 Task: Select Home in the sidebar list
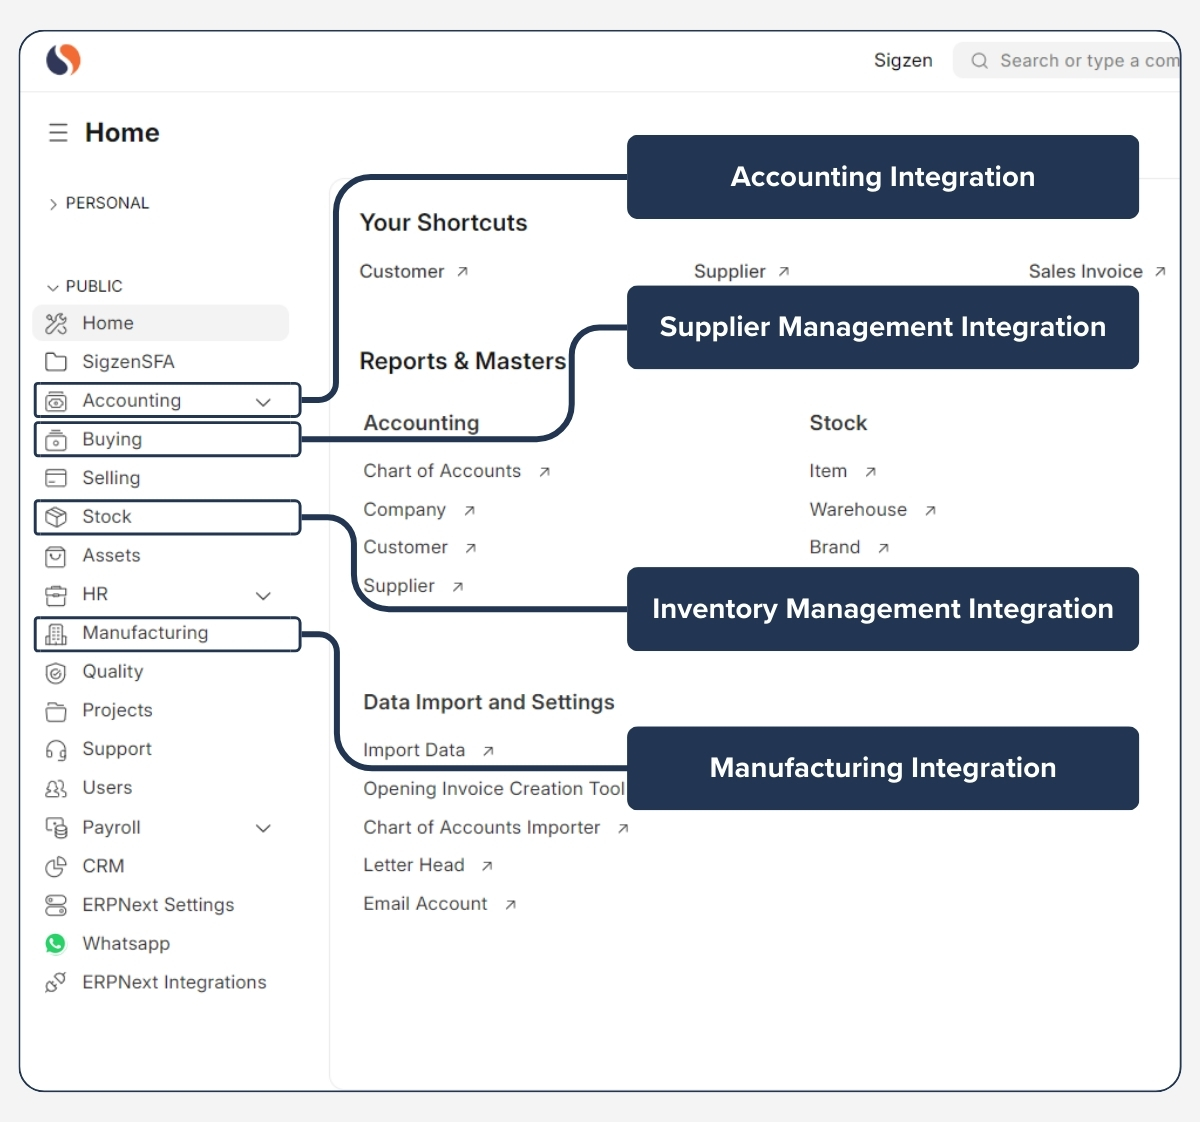108,323
